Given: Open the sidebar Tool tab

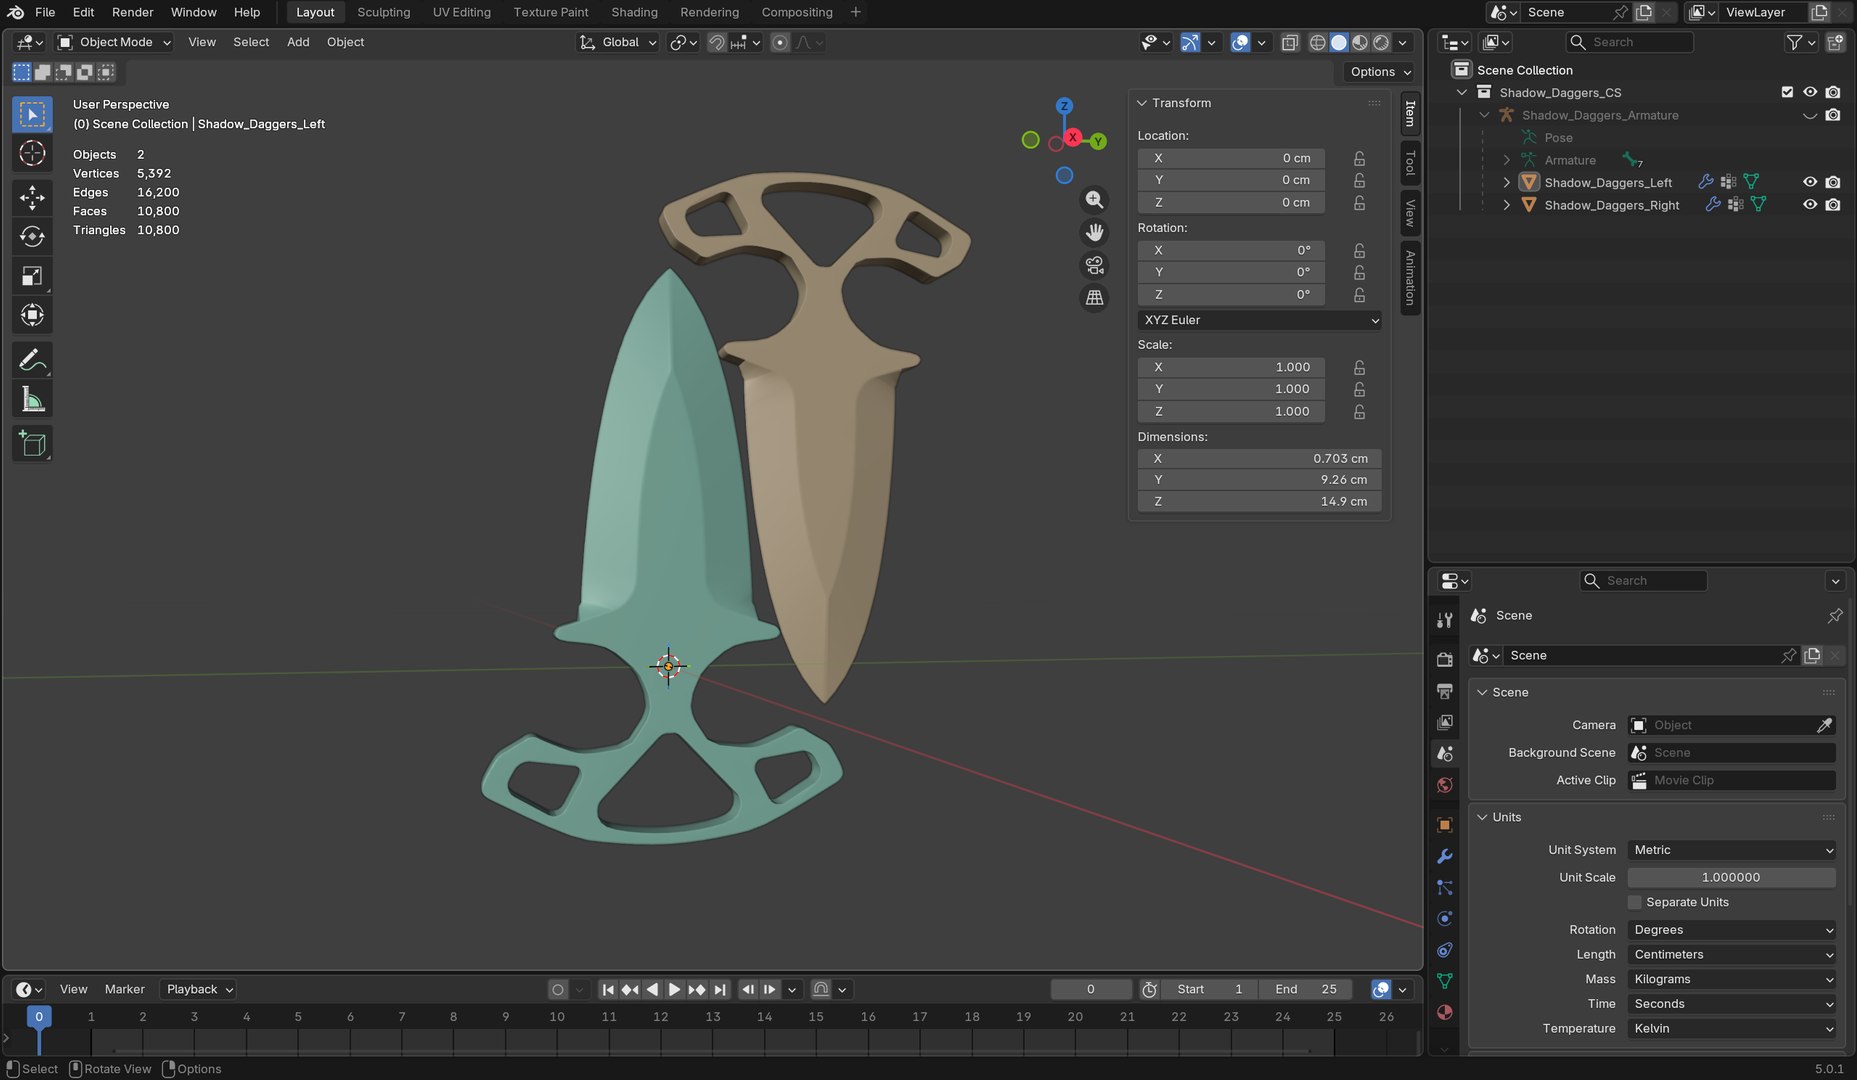Looking at the screenshot, I should click(1410, 162).
